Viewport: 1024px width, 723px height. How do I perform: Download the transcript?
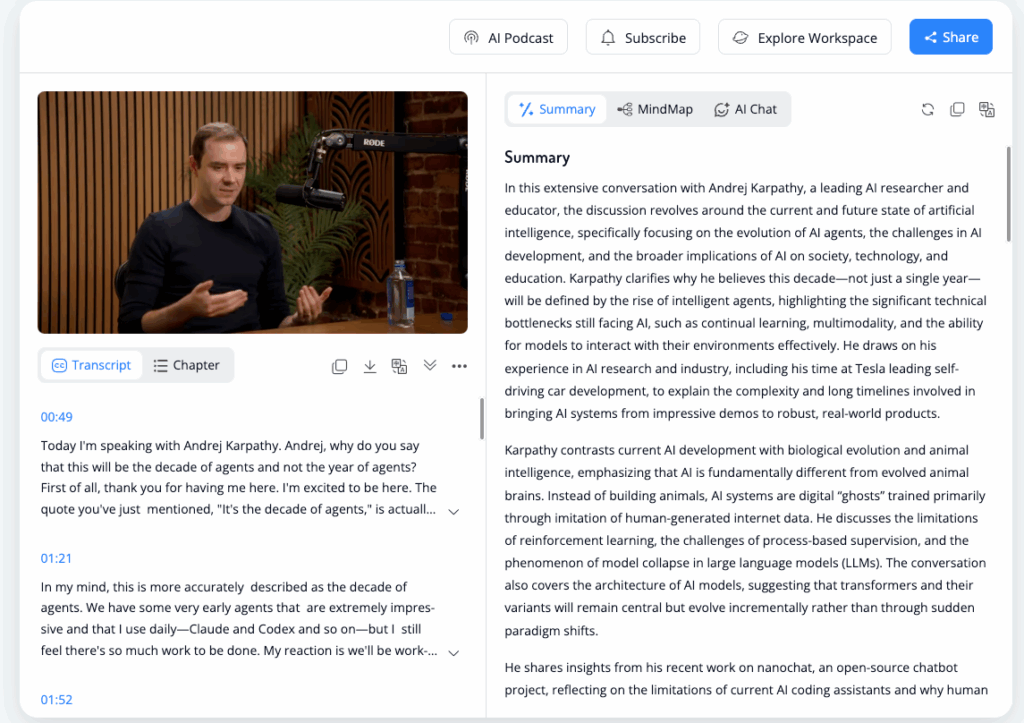pyautogui.click(x=370, y=366)
